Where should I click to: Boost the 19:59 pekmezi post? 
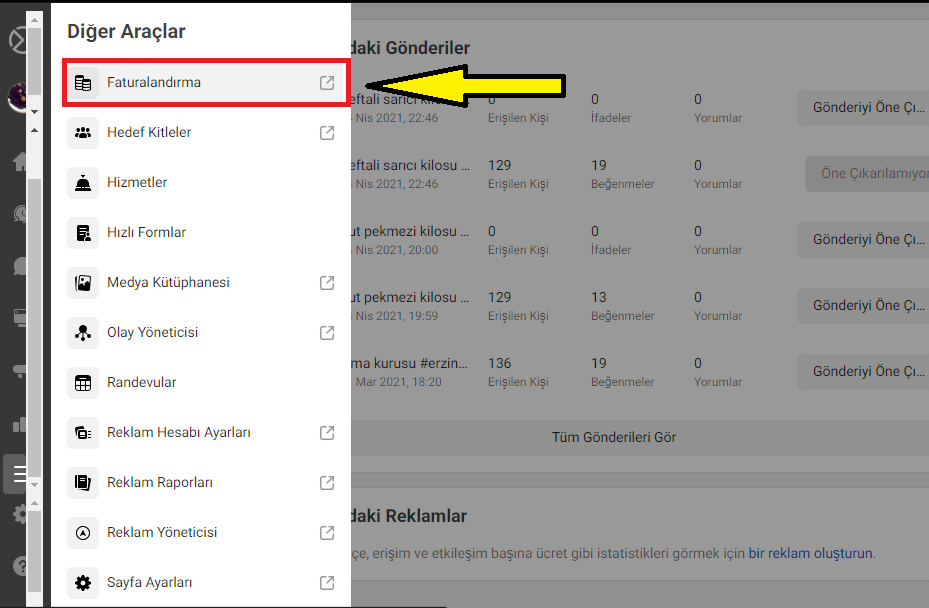pos(864,306)
